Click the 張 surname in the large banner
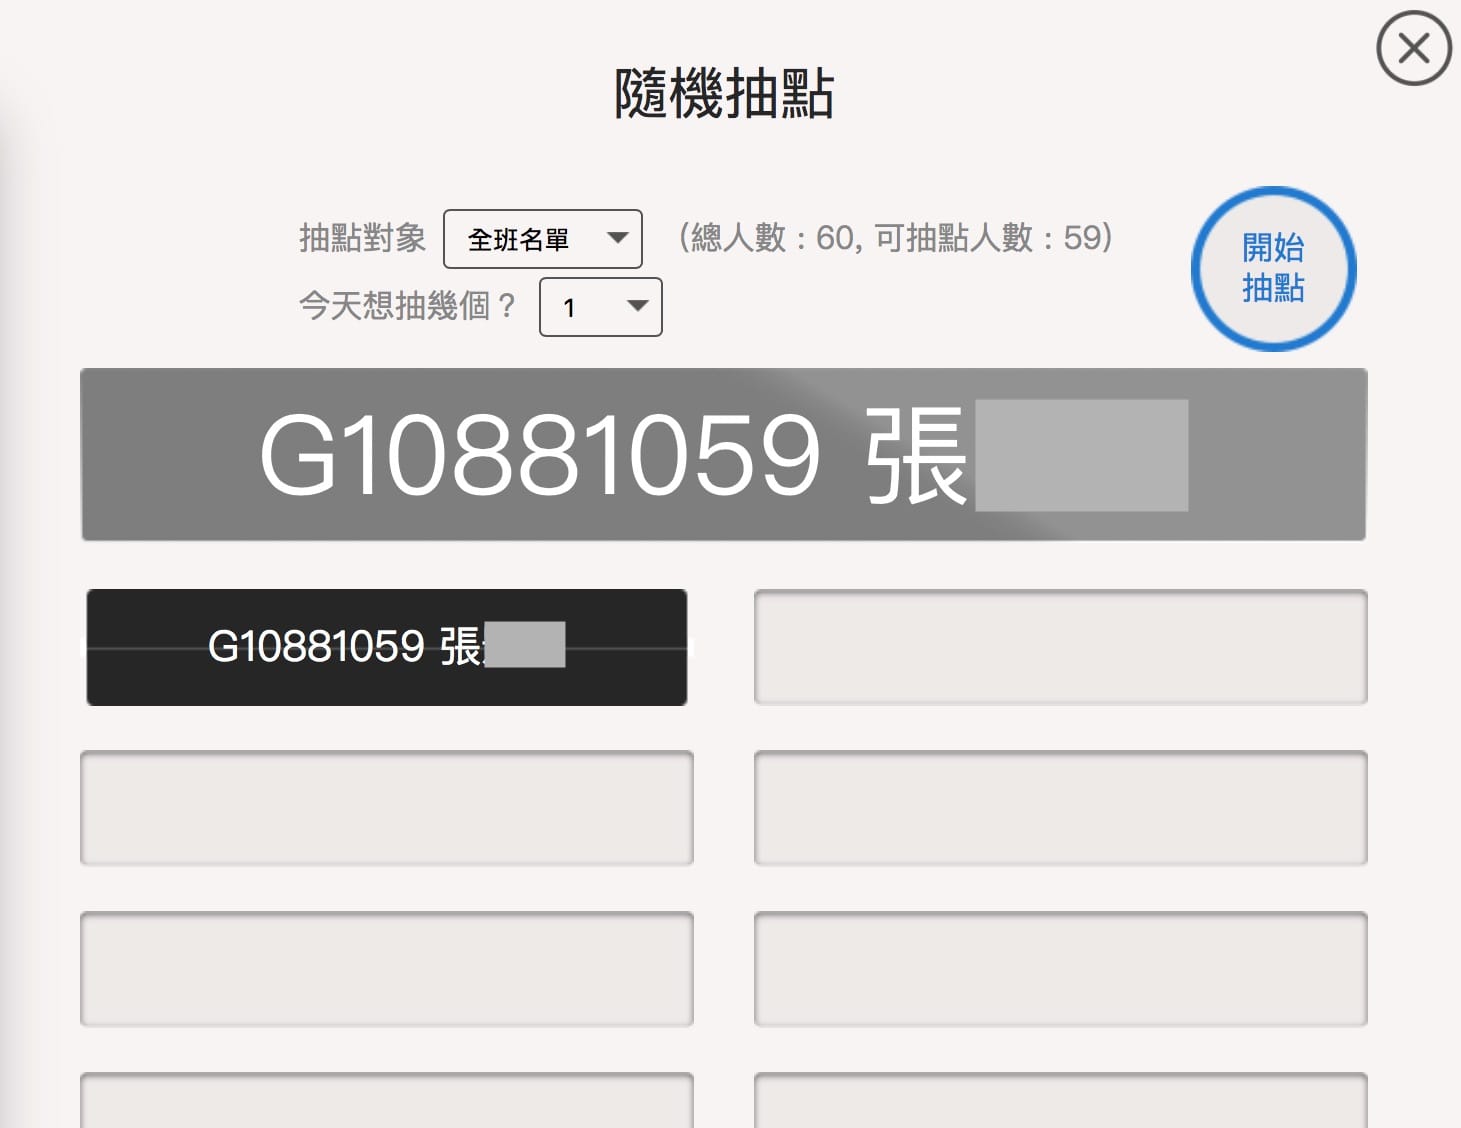Screen dimensions: 1461x1128 point(916,456)
